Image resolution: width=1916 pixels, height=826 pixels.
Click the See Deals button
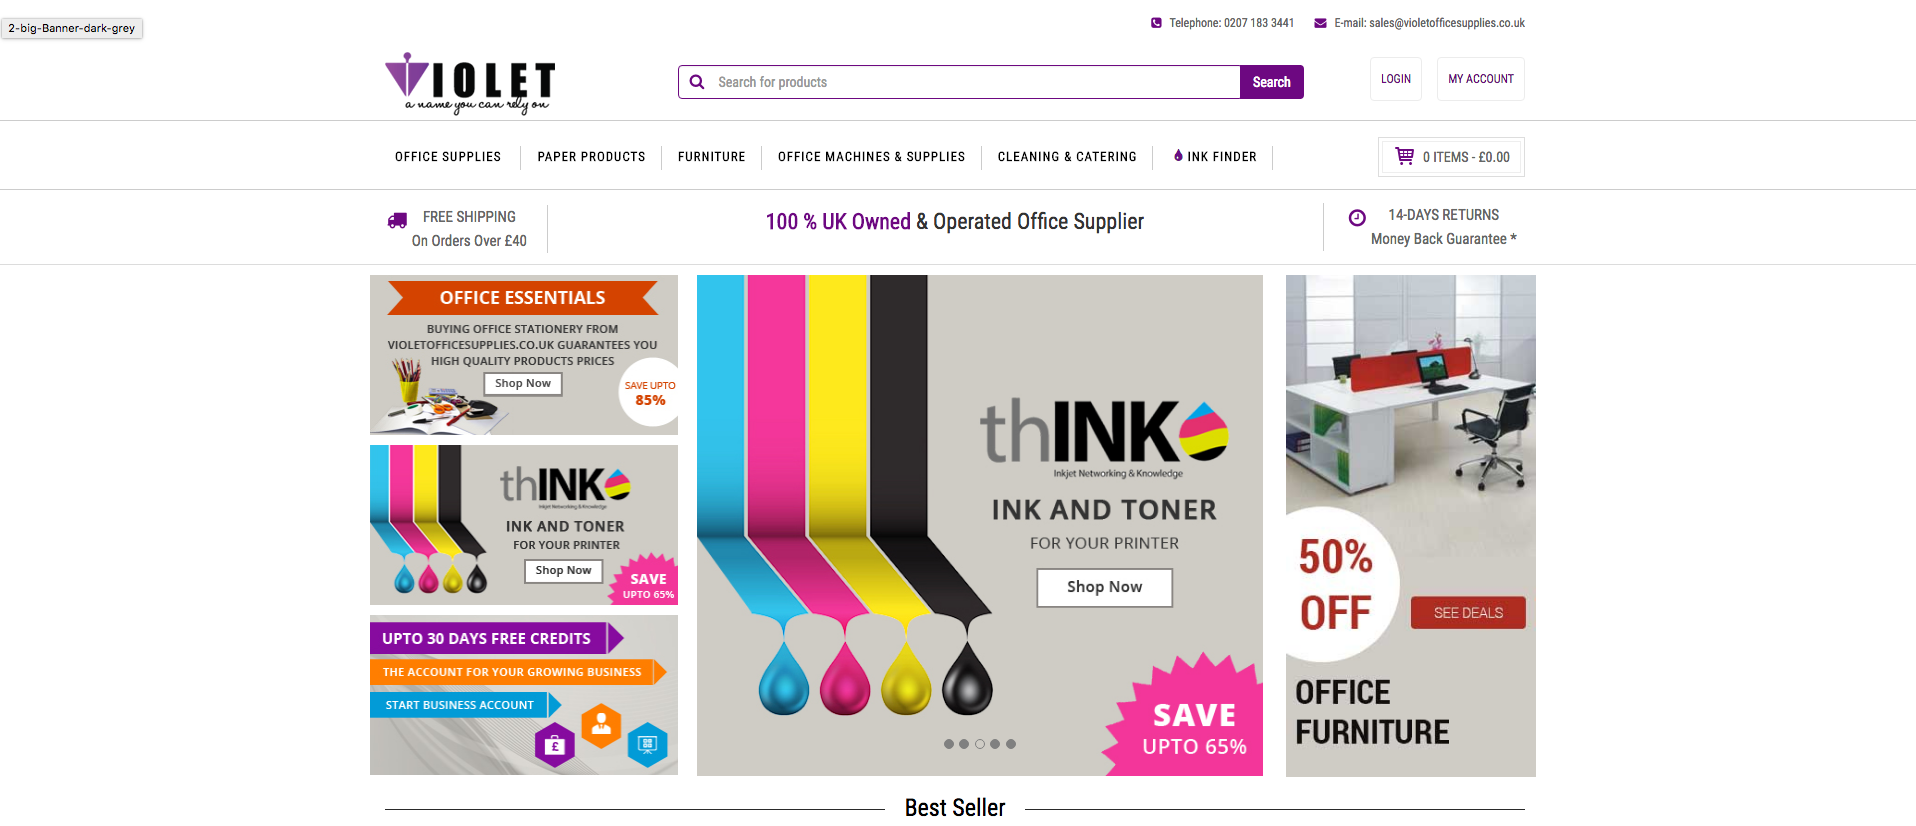coord(1468,612)
